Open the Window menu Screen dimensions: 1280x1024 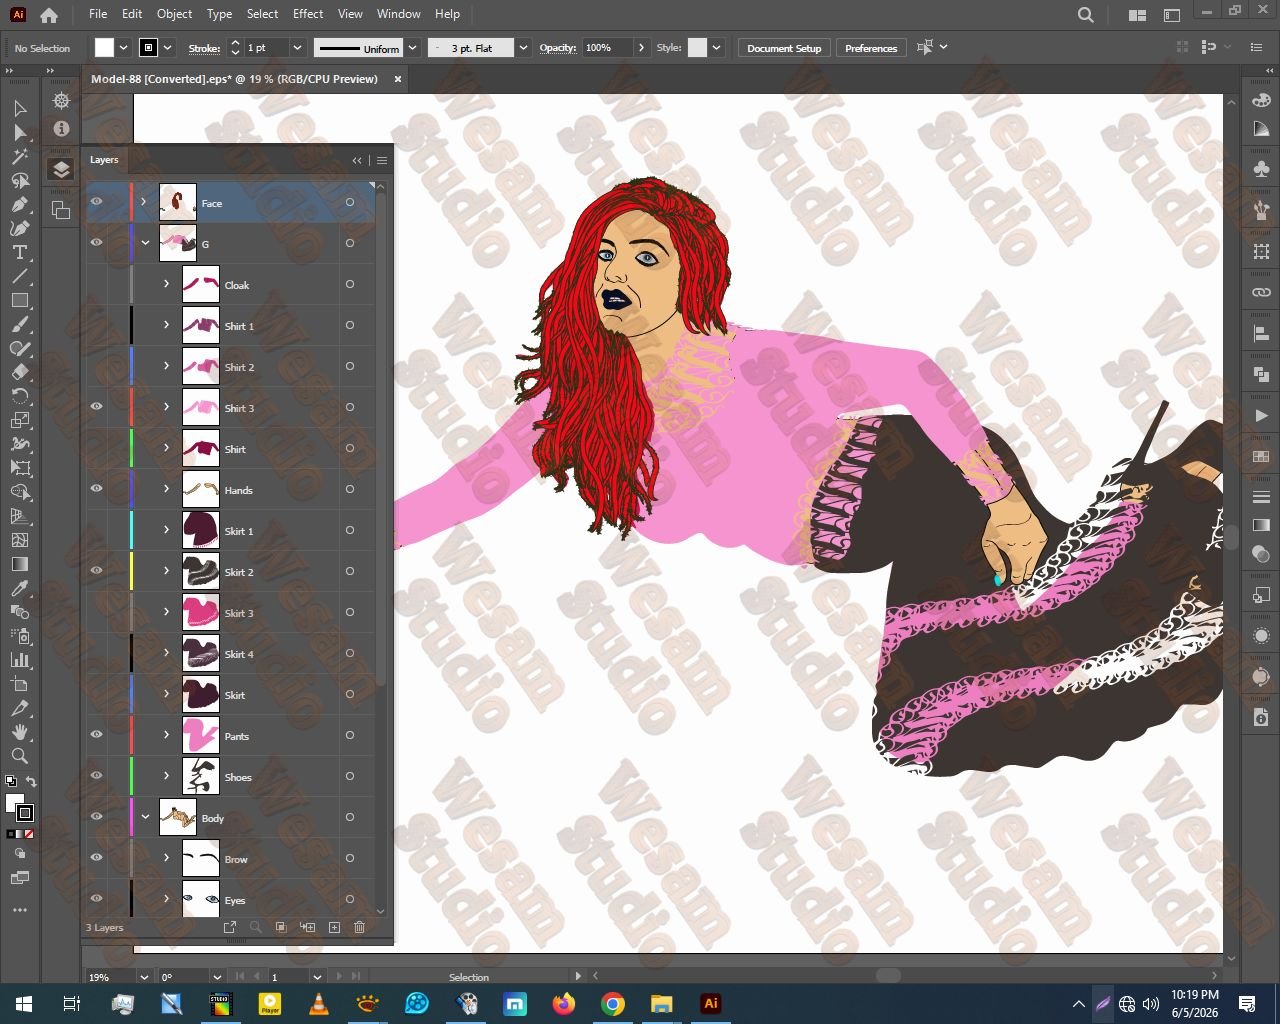click(399, 14)
